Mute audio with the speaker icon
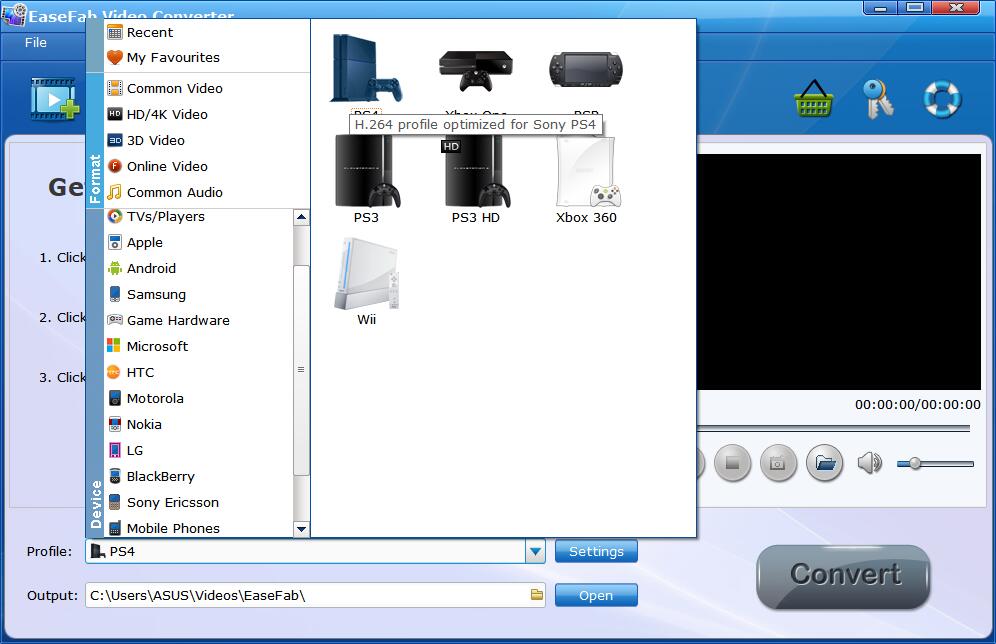996x644 pixels. point(870,463)
